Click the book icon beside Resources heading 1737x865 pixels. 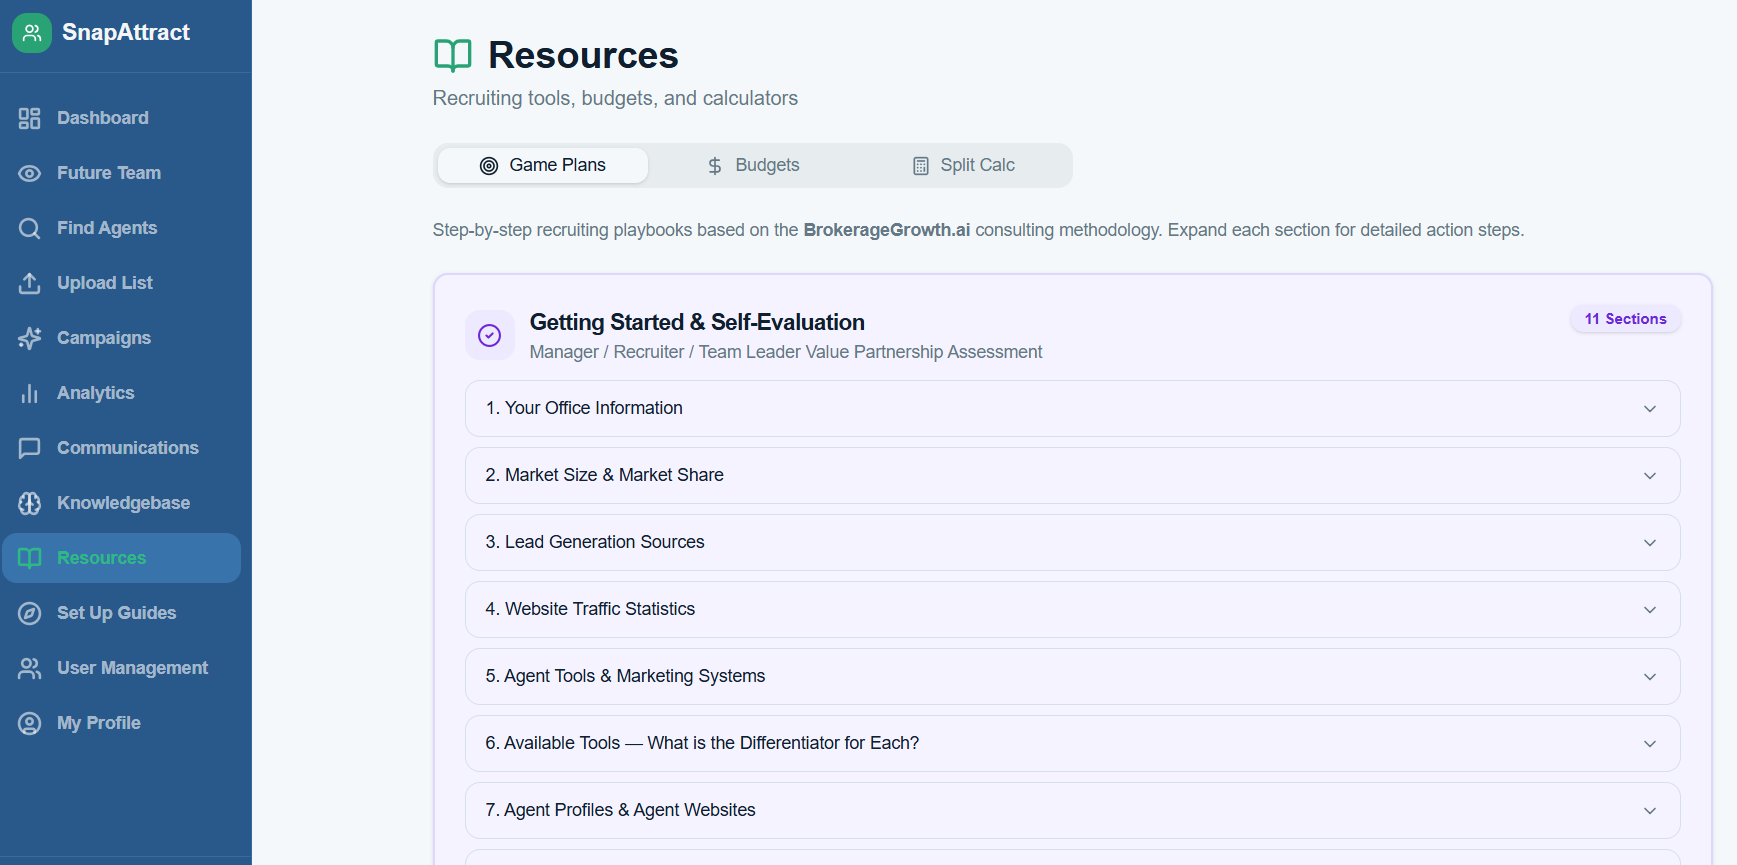(x=453, y=55)
